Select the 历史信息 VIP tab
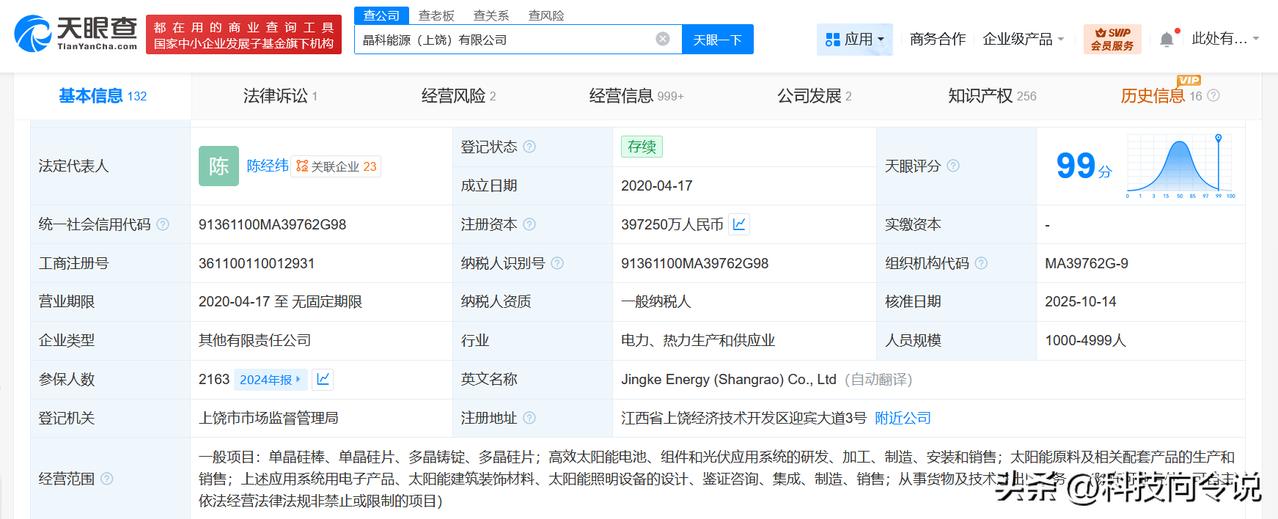1278x519 pixels. coord(1161,96)
